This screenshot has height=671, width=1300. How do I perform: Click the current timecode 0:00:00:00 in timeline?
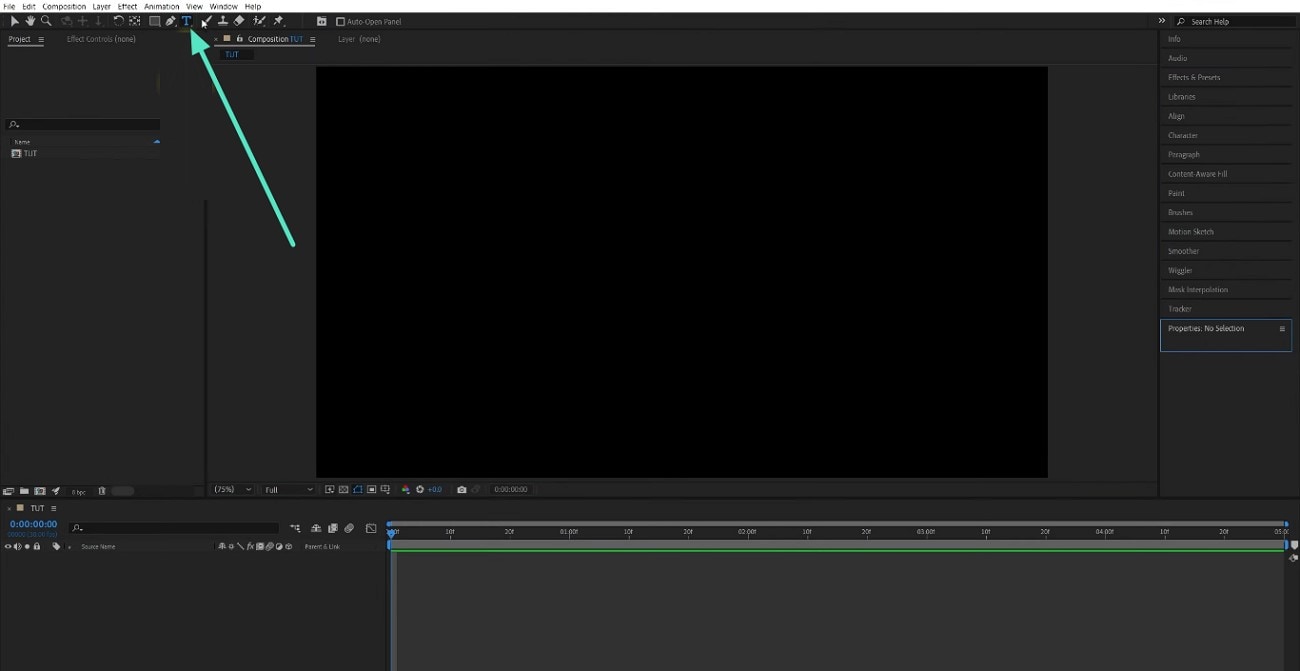point(33,524)
